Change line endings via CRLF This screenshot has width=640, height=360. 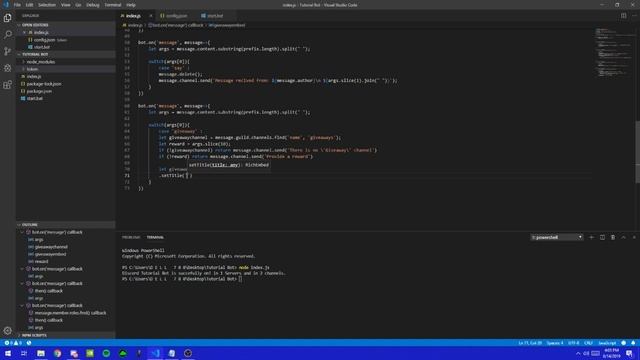coord(588,343)
